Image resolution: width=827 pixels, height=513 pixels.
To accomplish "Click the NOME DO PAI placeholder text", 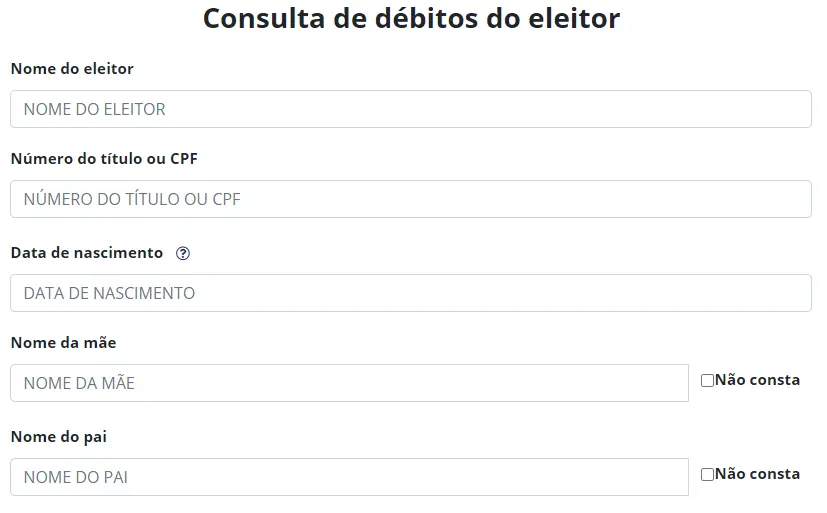I will pos(76,478).
